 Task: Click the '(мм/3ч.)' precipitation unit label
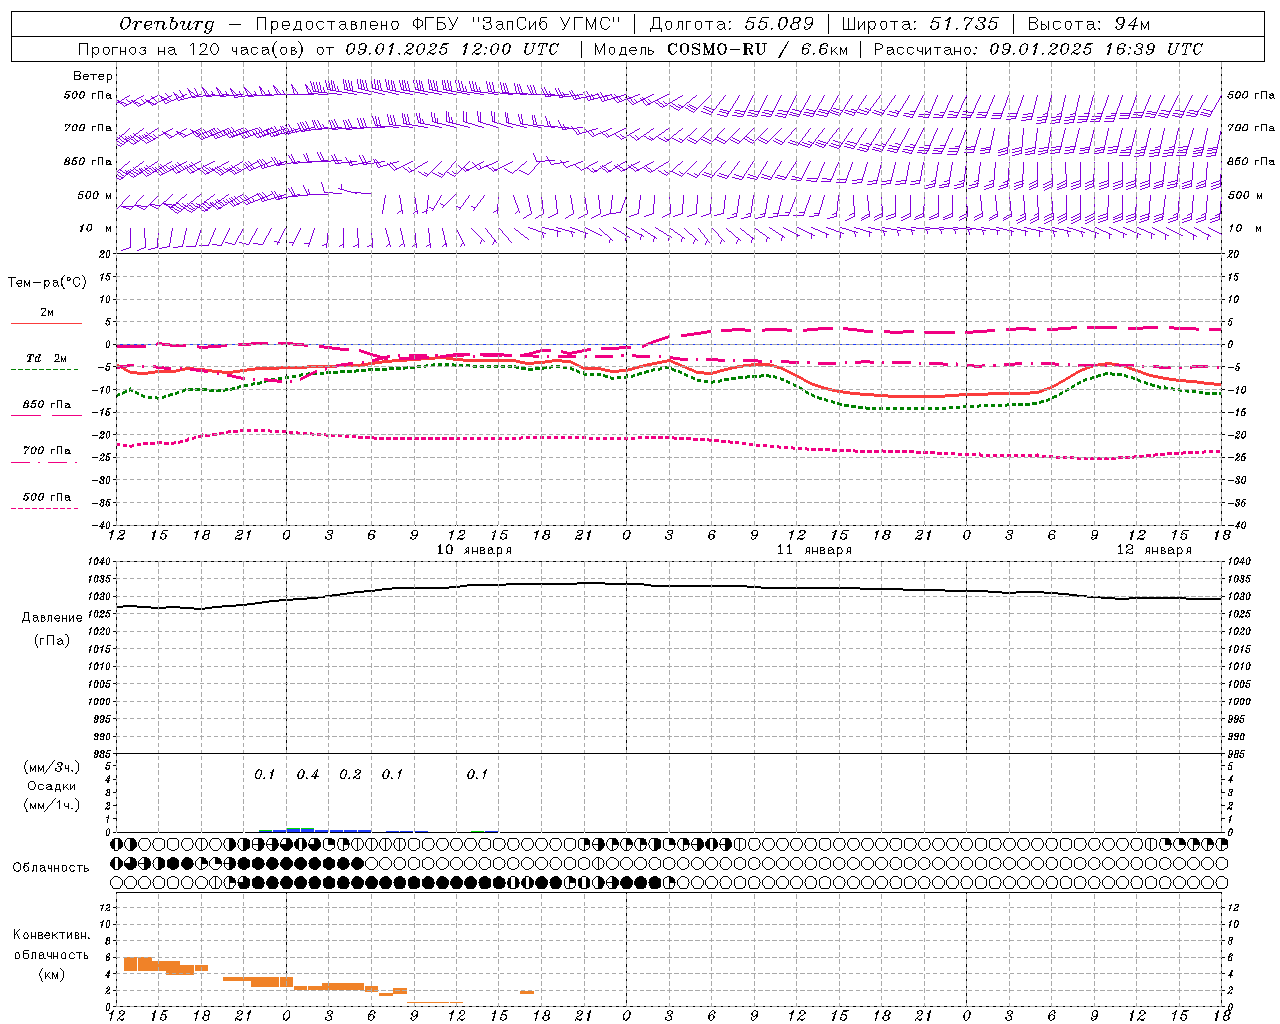click(x=53, y=767)
